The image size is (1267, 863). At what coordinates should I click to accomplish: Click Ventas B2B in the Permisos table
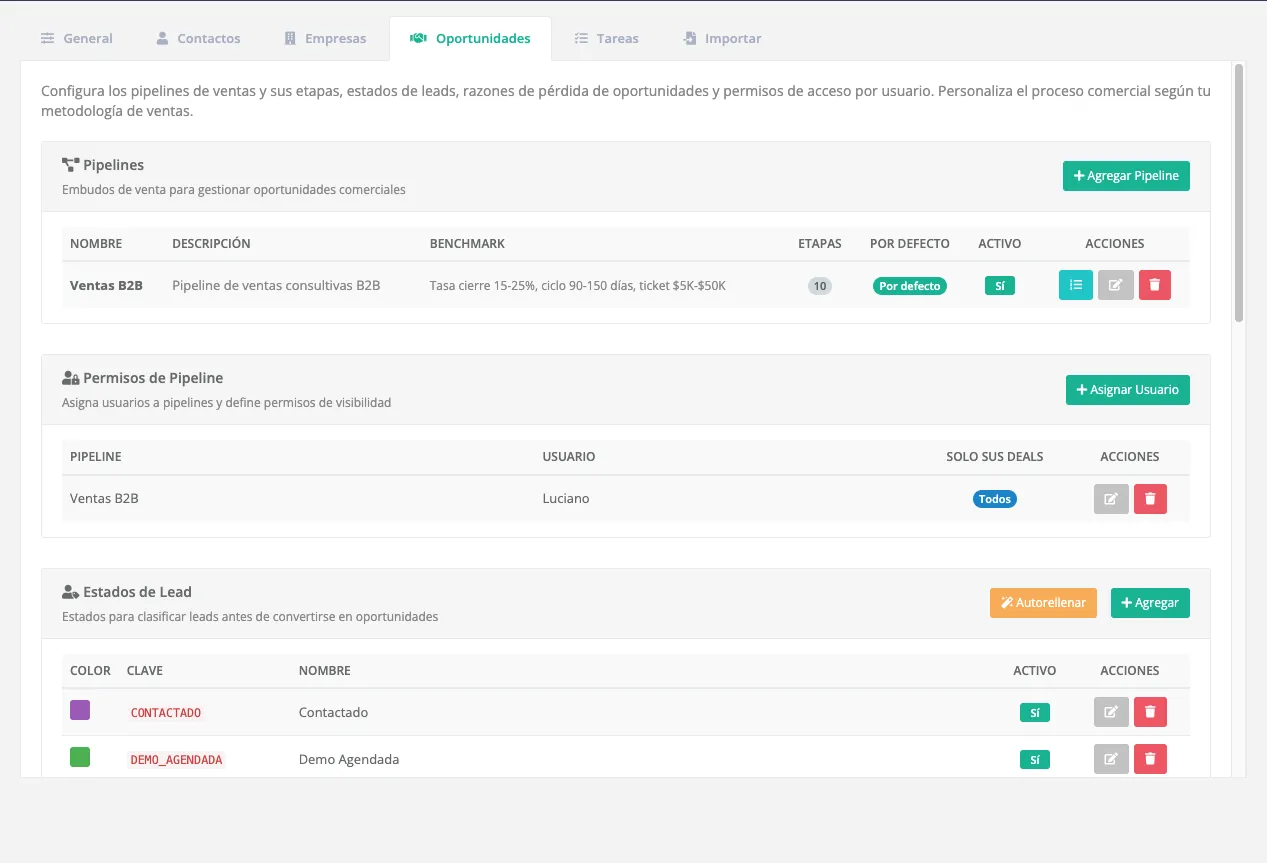coord(104,498)
